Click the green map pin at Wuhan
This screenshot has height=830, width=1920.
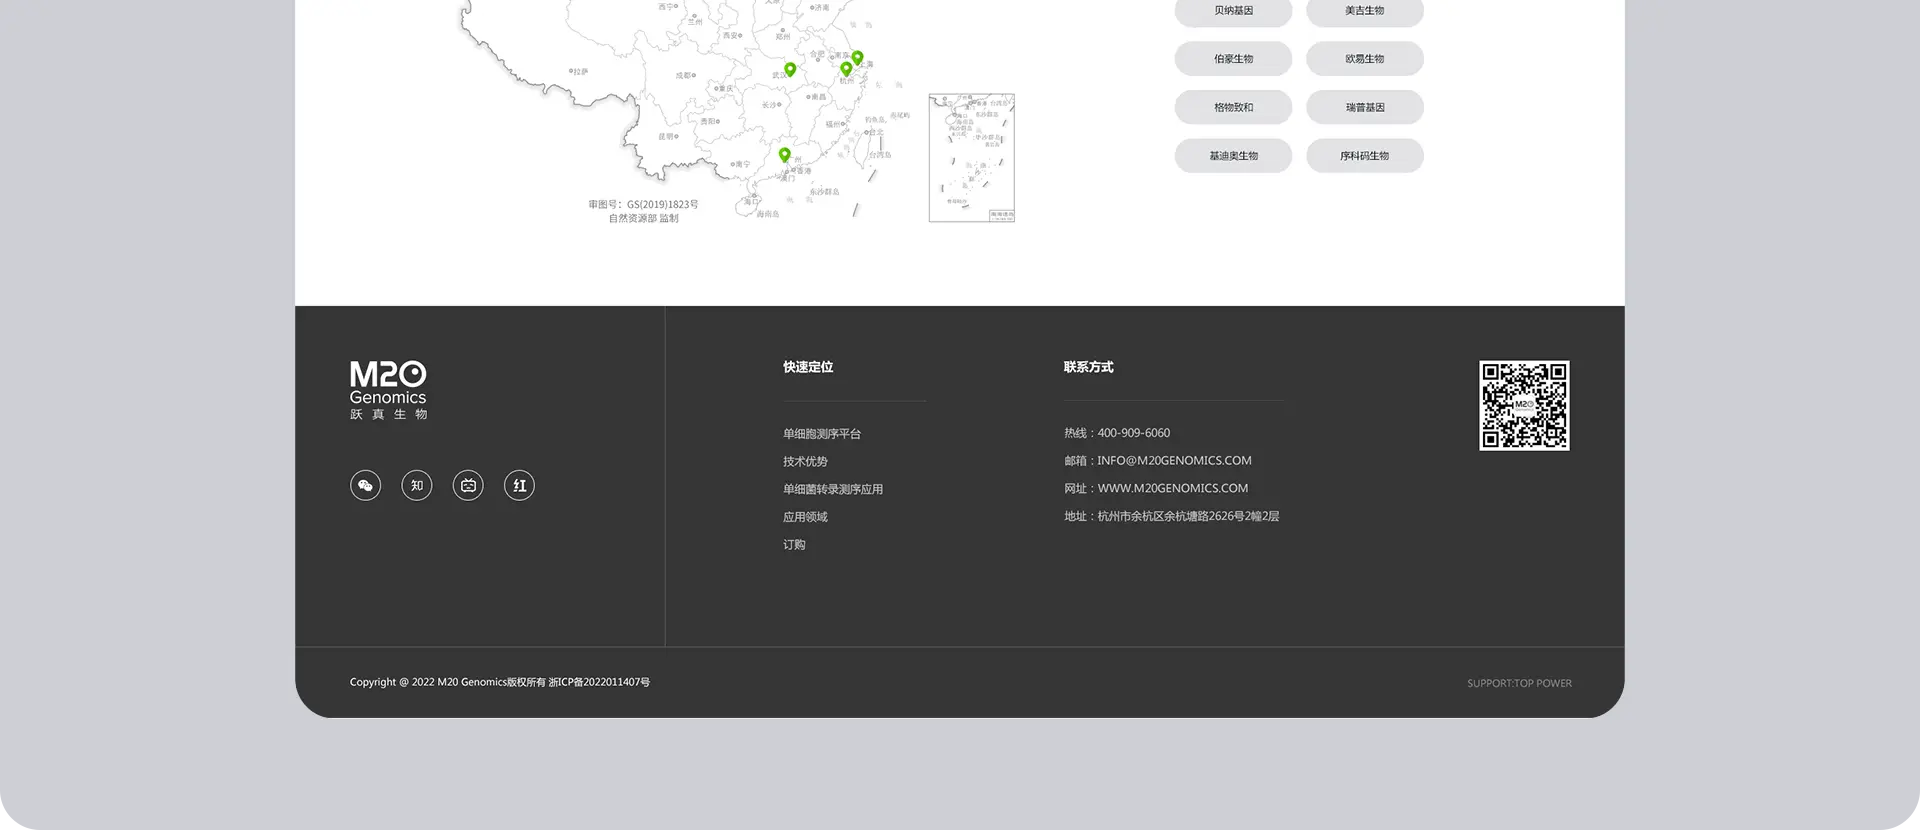coord(790,69)
